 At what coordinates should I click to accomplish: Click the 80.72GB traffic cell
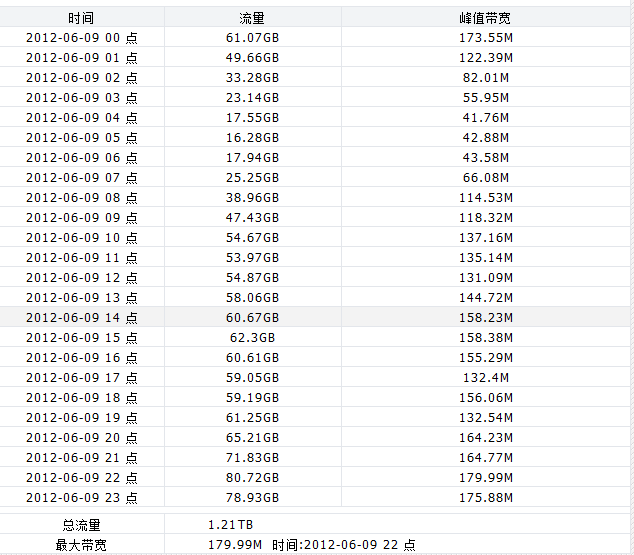252,478
